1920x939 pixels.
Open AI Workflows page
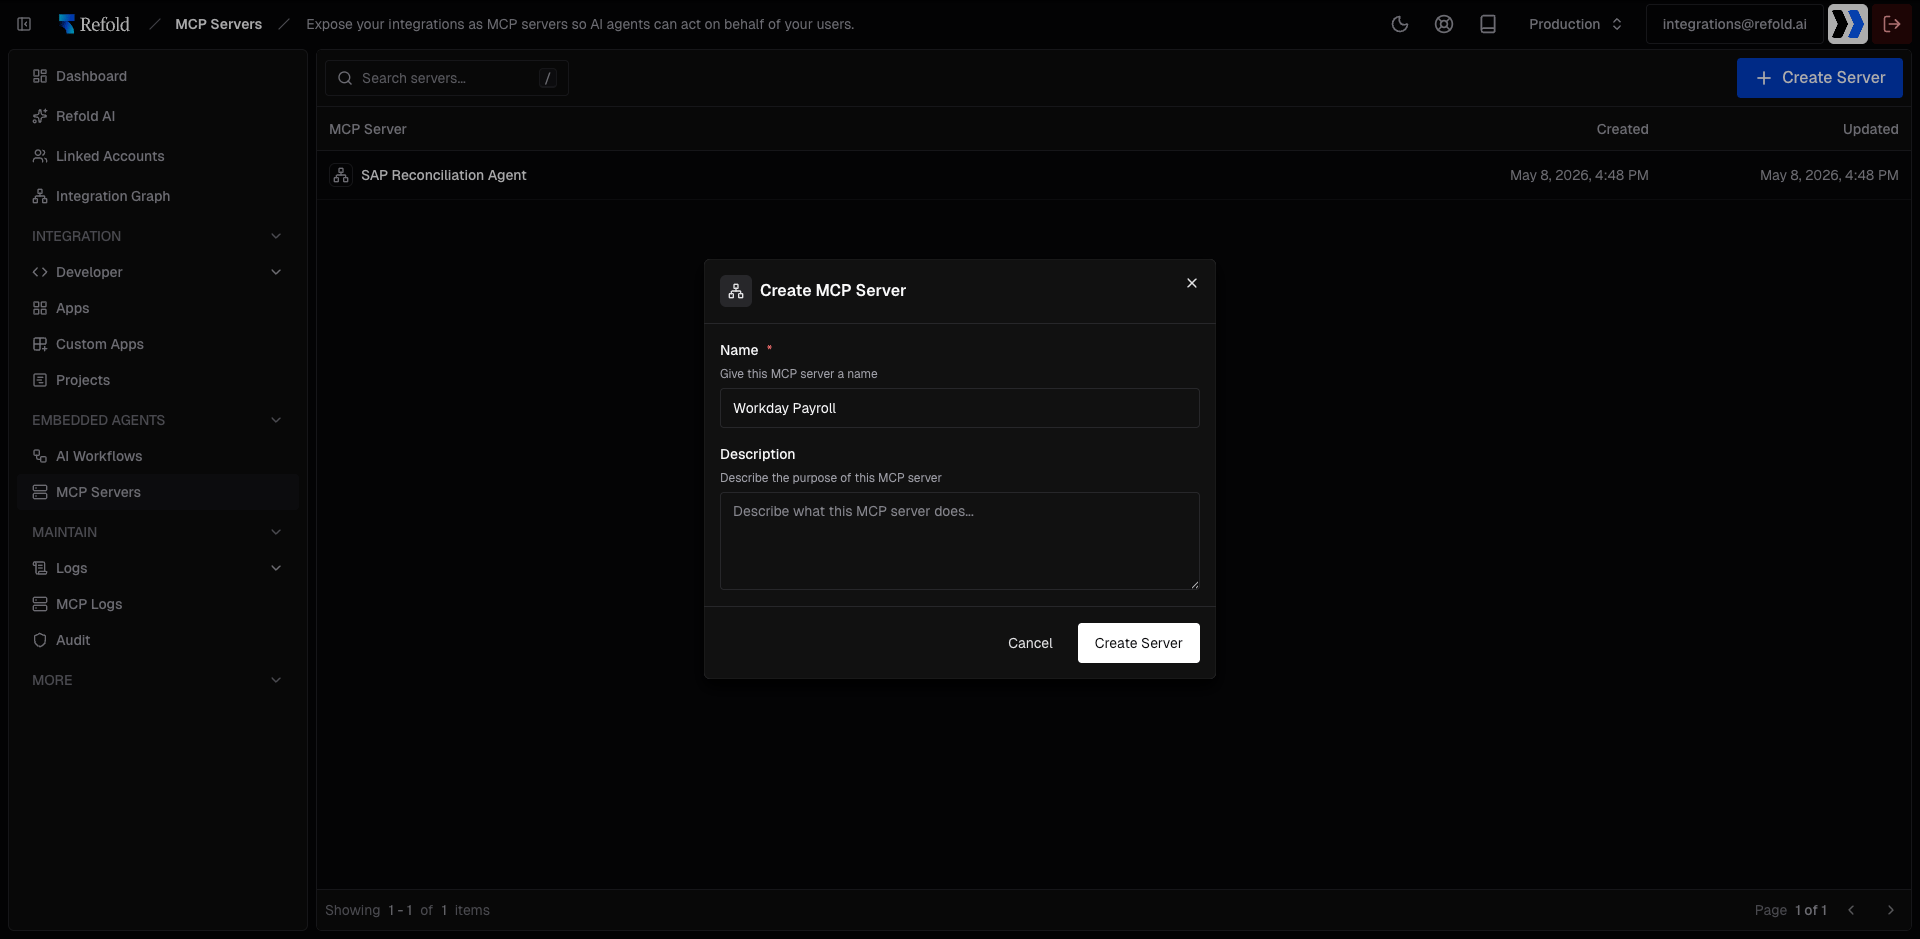158,456
